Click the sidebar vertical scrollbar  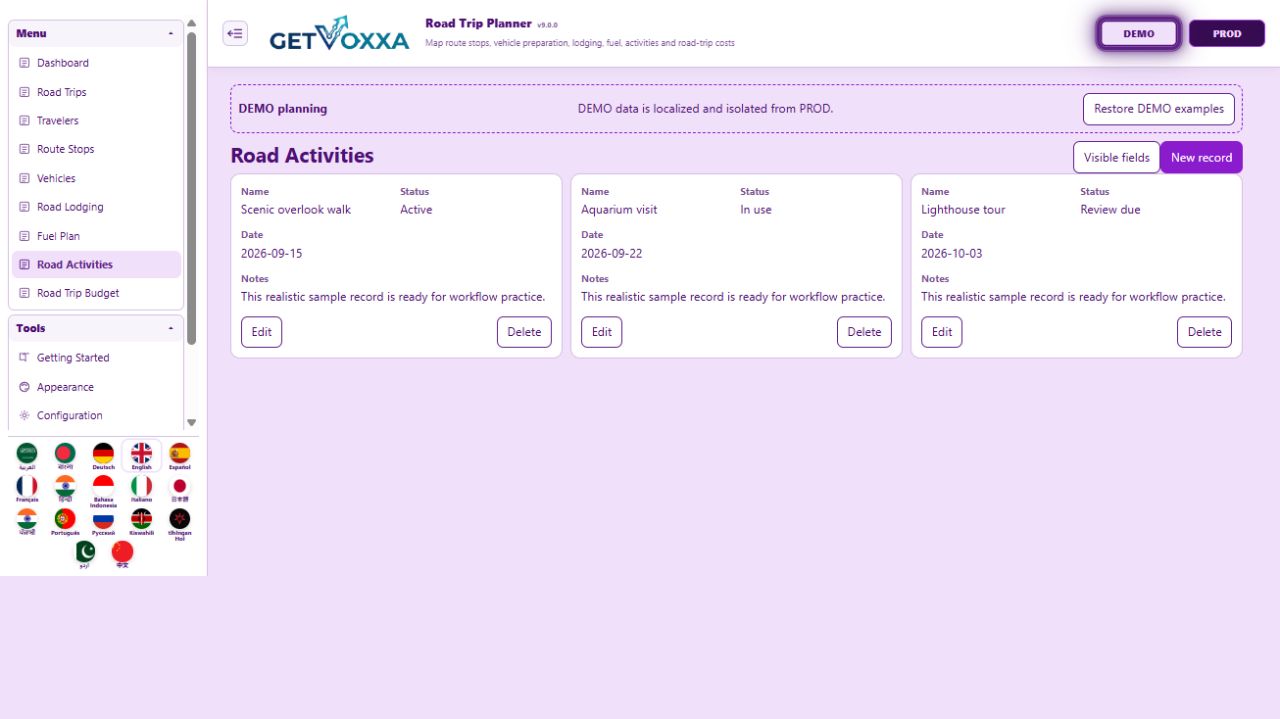[192, 188]
